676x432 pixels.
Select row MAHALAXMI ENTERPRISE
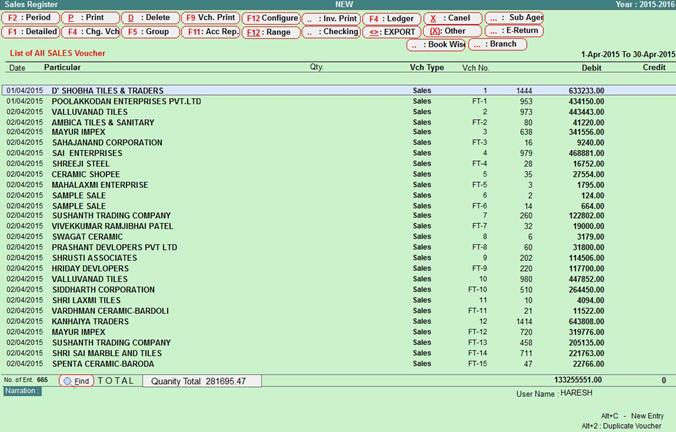click(338, 185)
